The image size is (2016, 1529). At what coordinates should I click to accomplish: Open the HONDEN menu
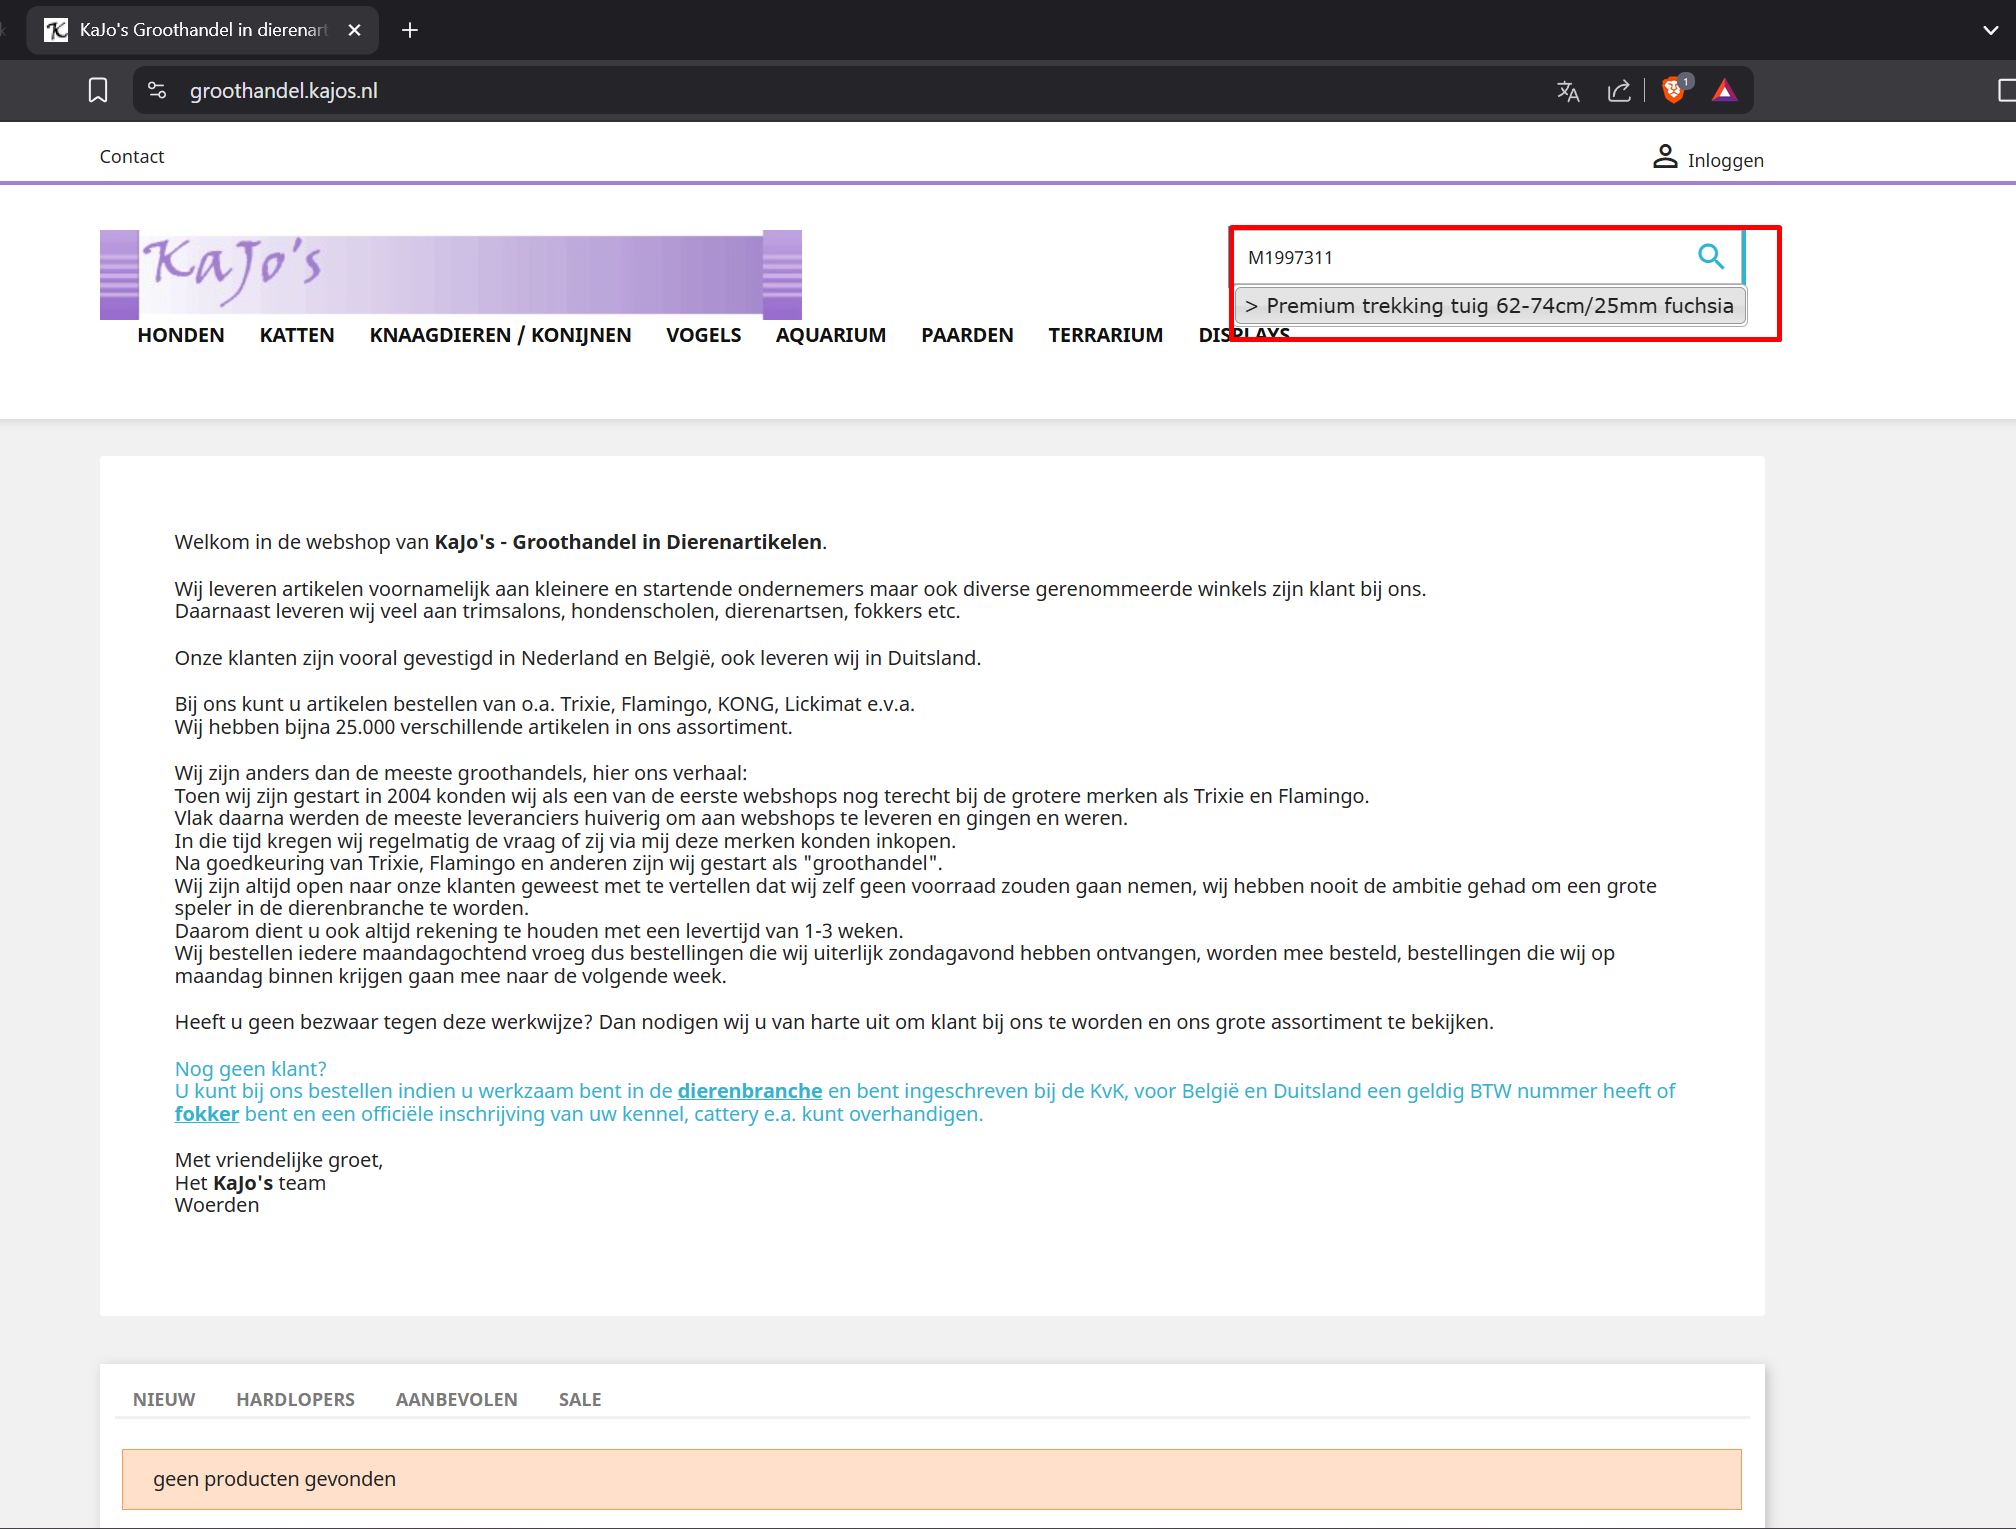tap(181, 335)
